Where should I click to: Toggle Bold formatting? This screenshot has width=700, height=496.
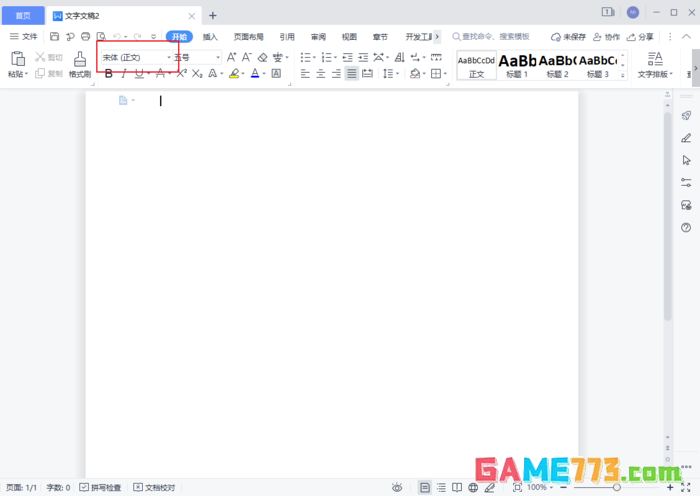pos(109,73)
